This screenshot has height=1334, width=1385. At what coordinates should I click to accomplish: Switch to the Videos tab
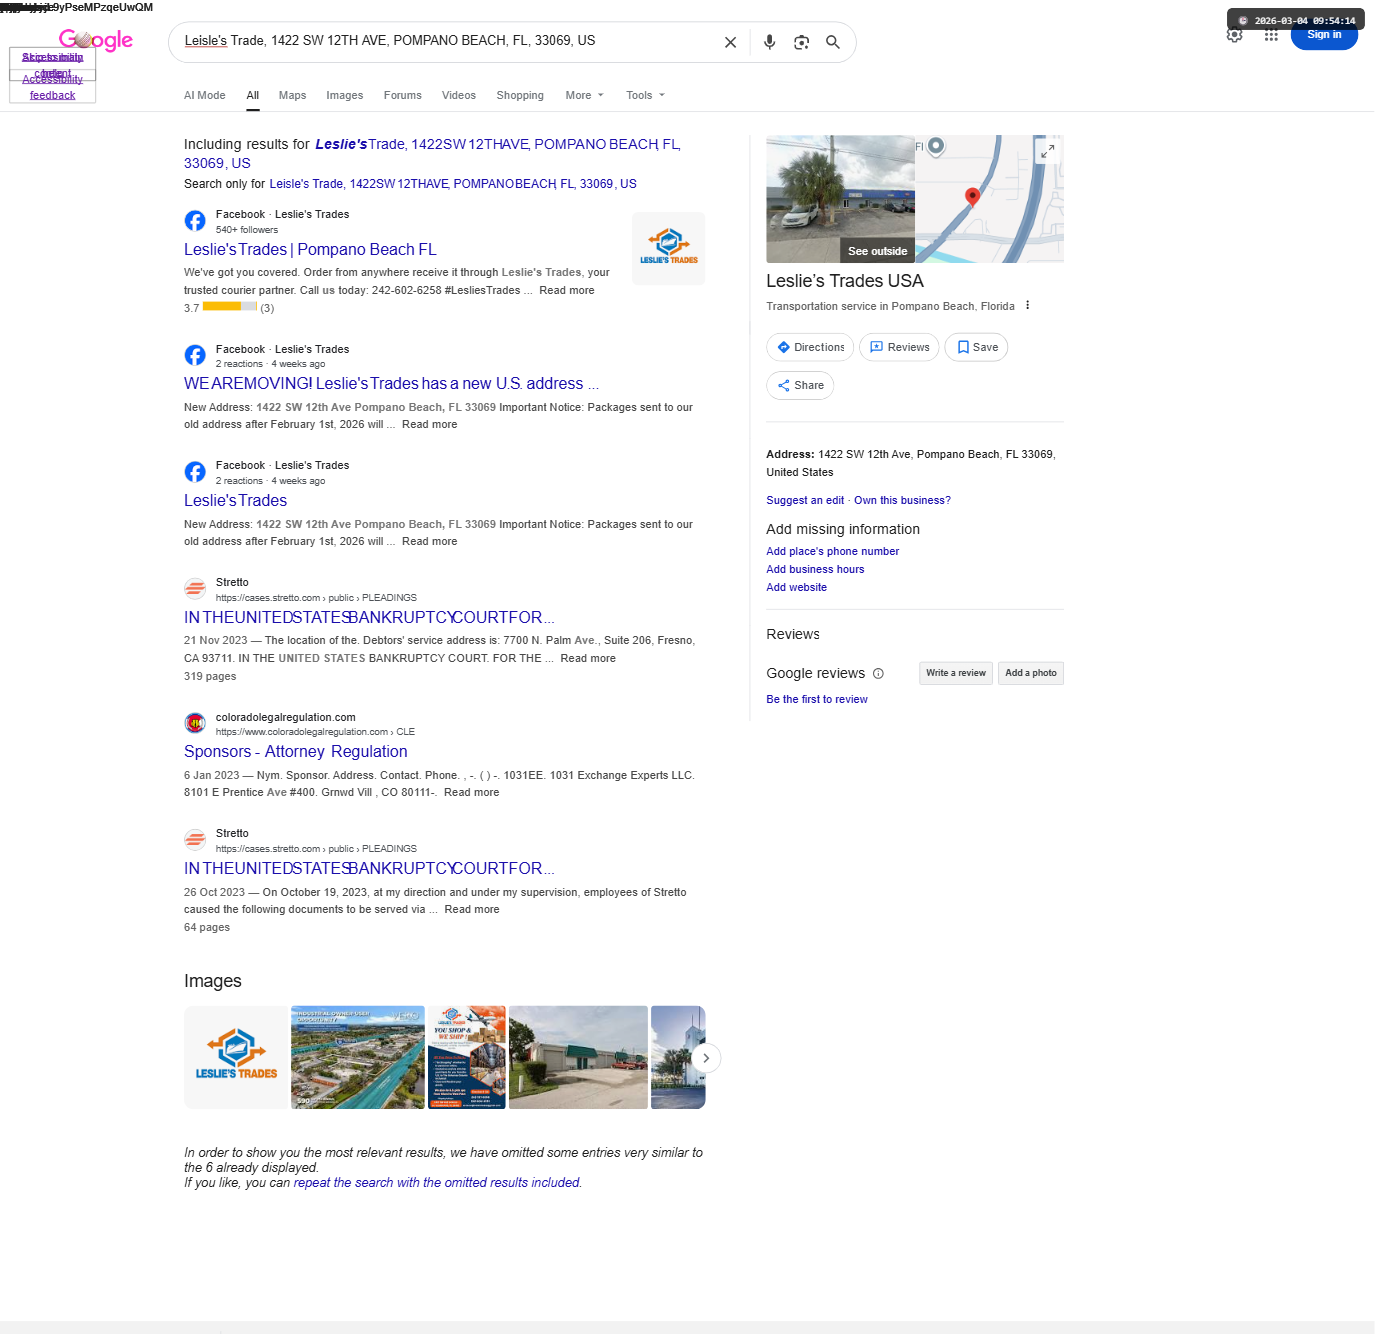pyautogui.click(x=459, y=95)
